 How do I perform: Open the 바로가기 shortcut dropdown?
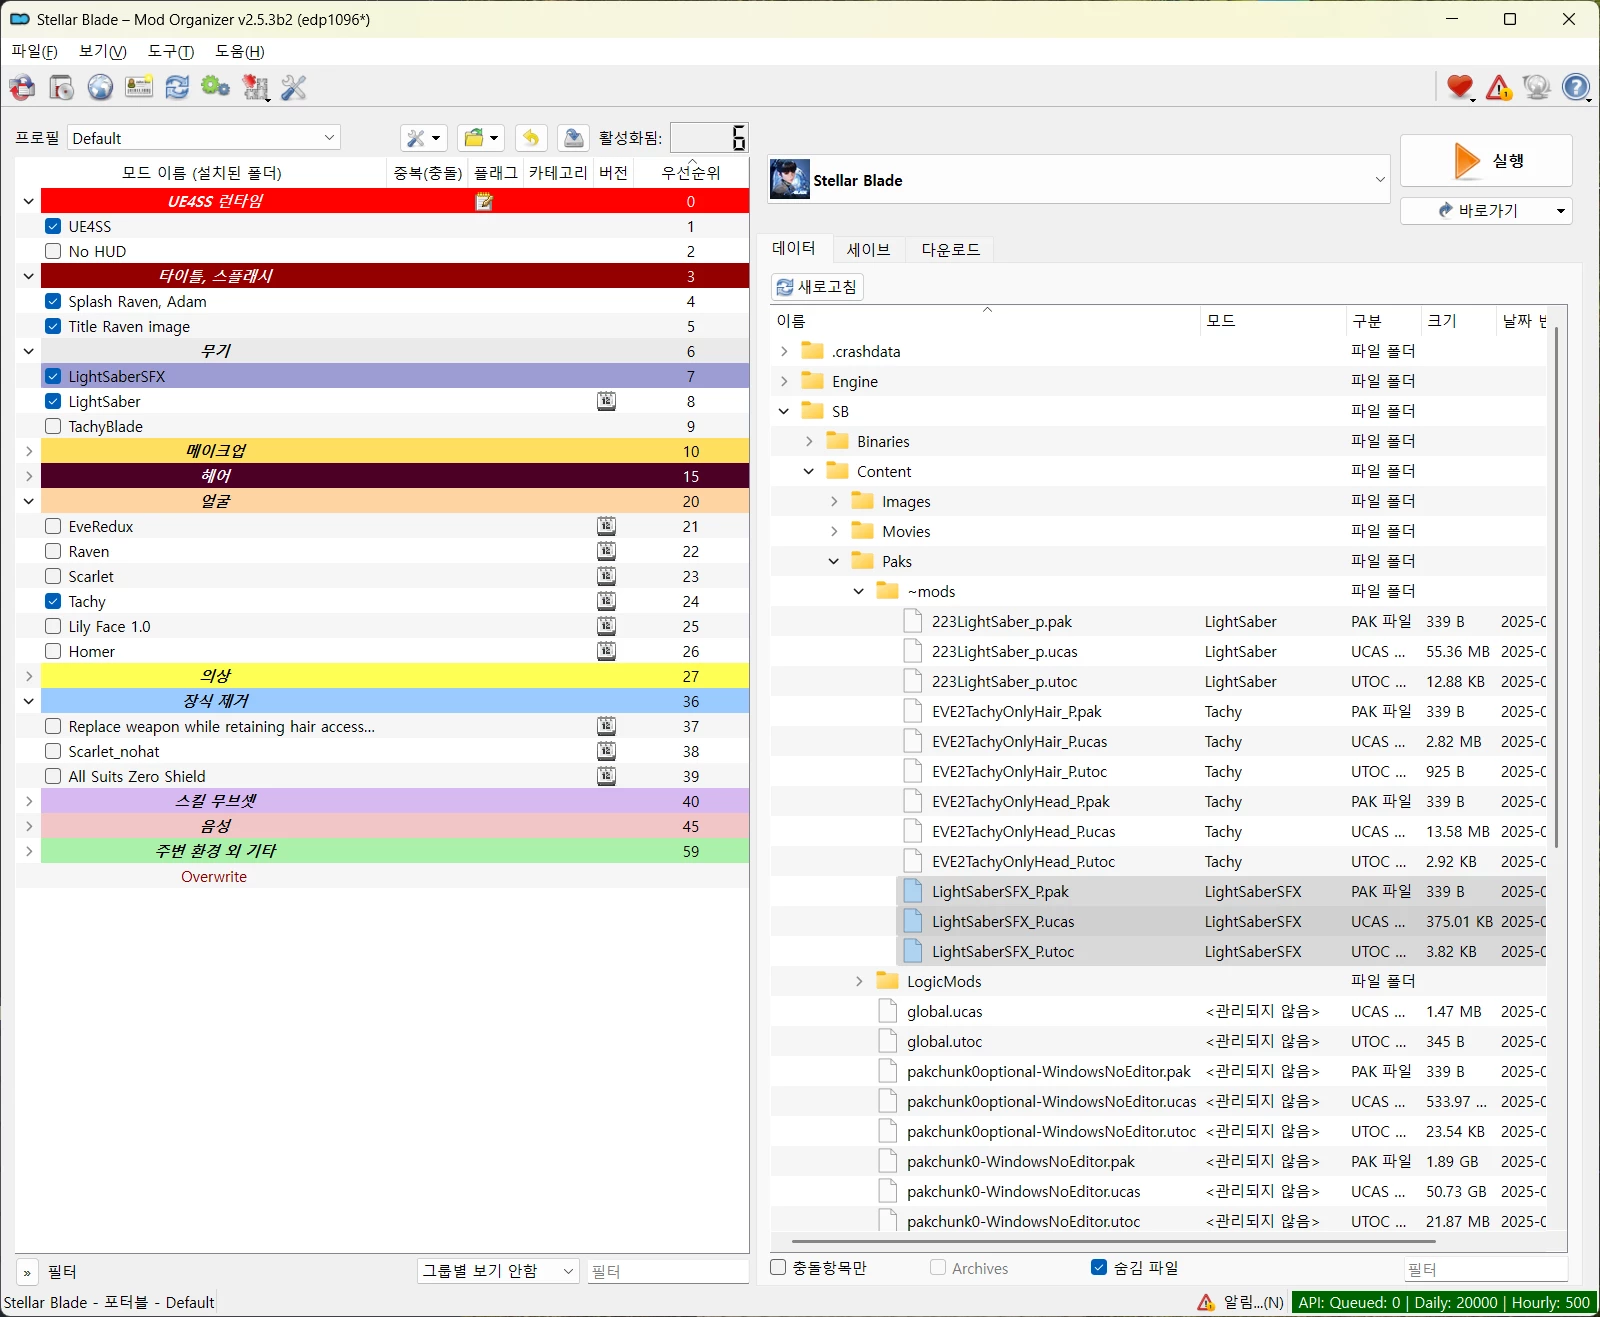coord(1561,211)
